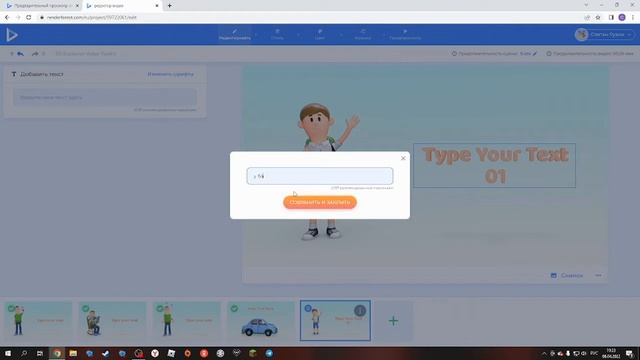Image resolution: width=640 pixels, height=360 pixels.
Task: Open the Chrome three-dot menu
Action: 633,18
